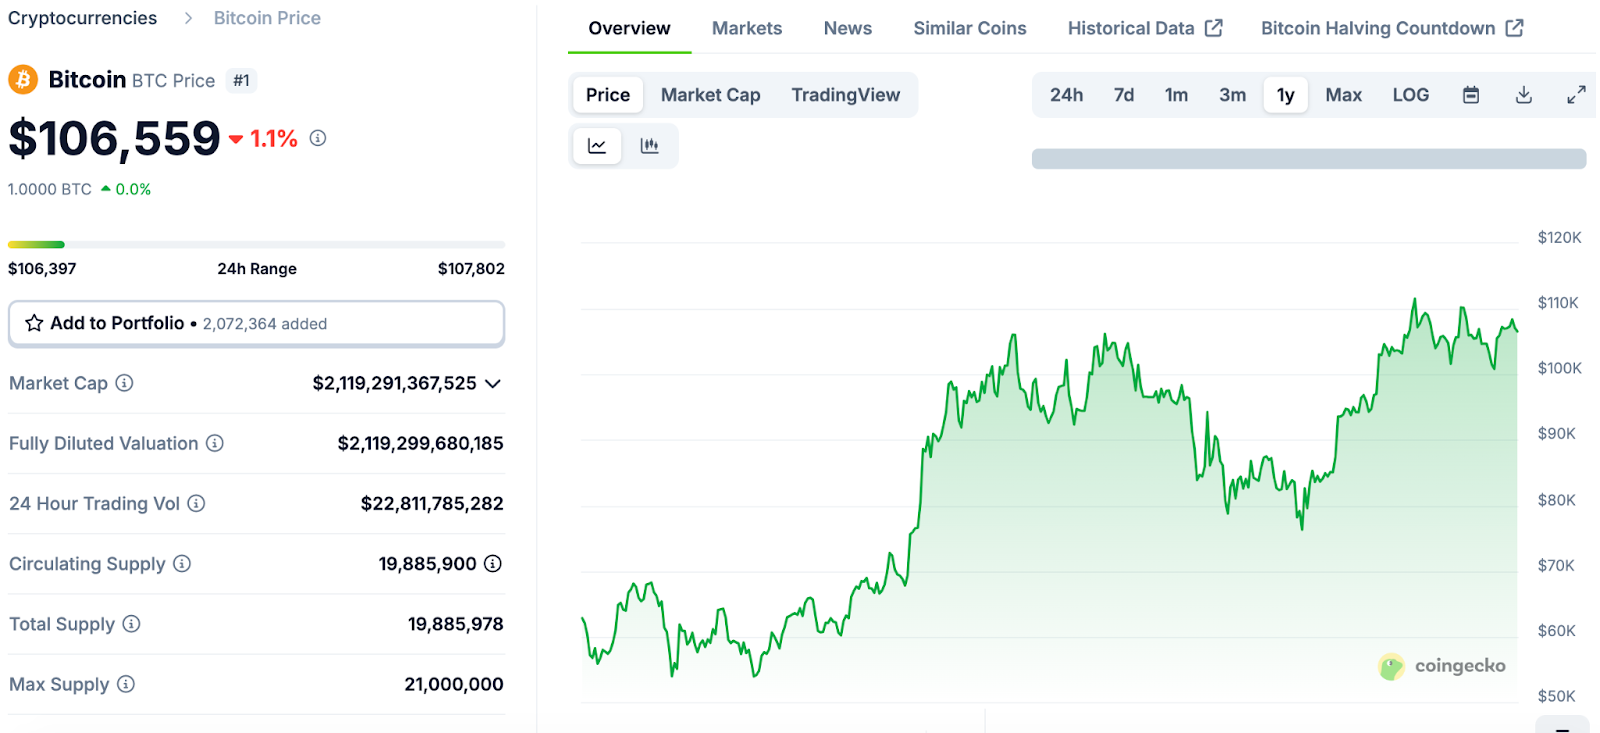Click the $120K axis label
The height and width of the screenshot is (733, 1600).
(1560, 237)
